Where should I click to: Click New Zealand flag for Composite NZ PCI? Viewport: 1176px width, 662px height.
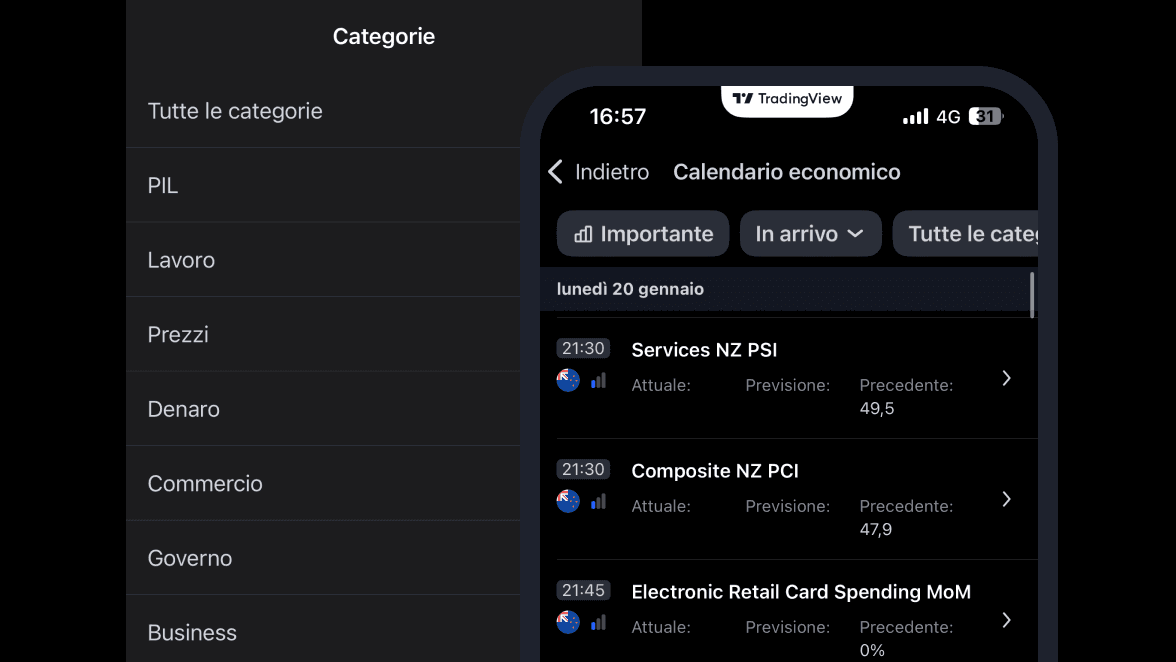coord(568,501)
